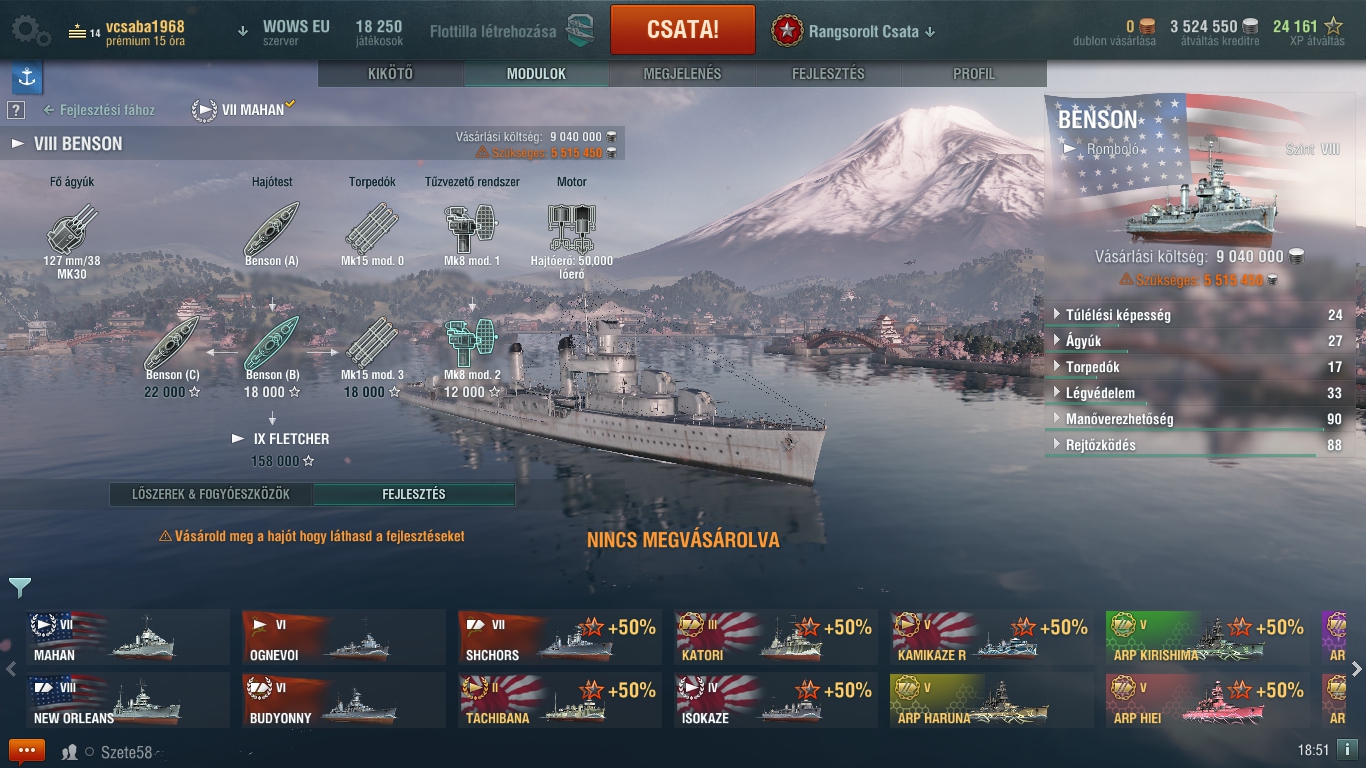Expand the Rejtőzködés parameter row
The image size is (1366, 768).
click(1200, 445)
